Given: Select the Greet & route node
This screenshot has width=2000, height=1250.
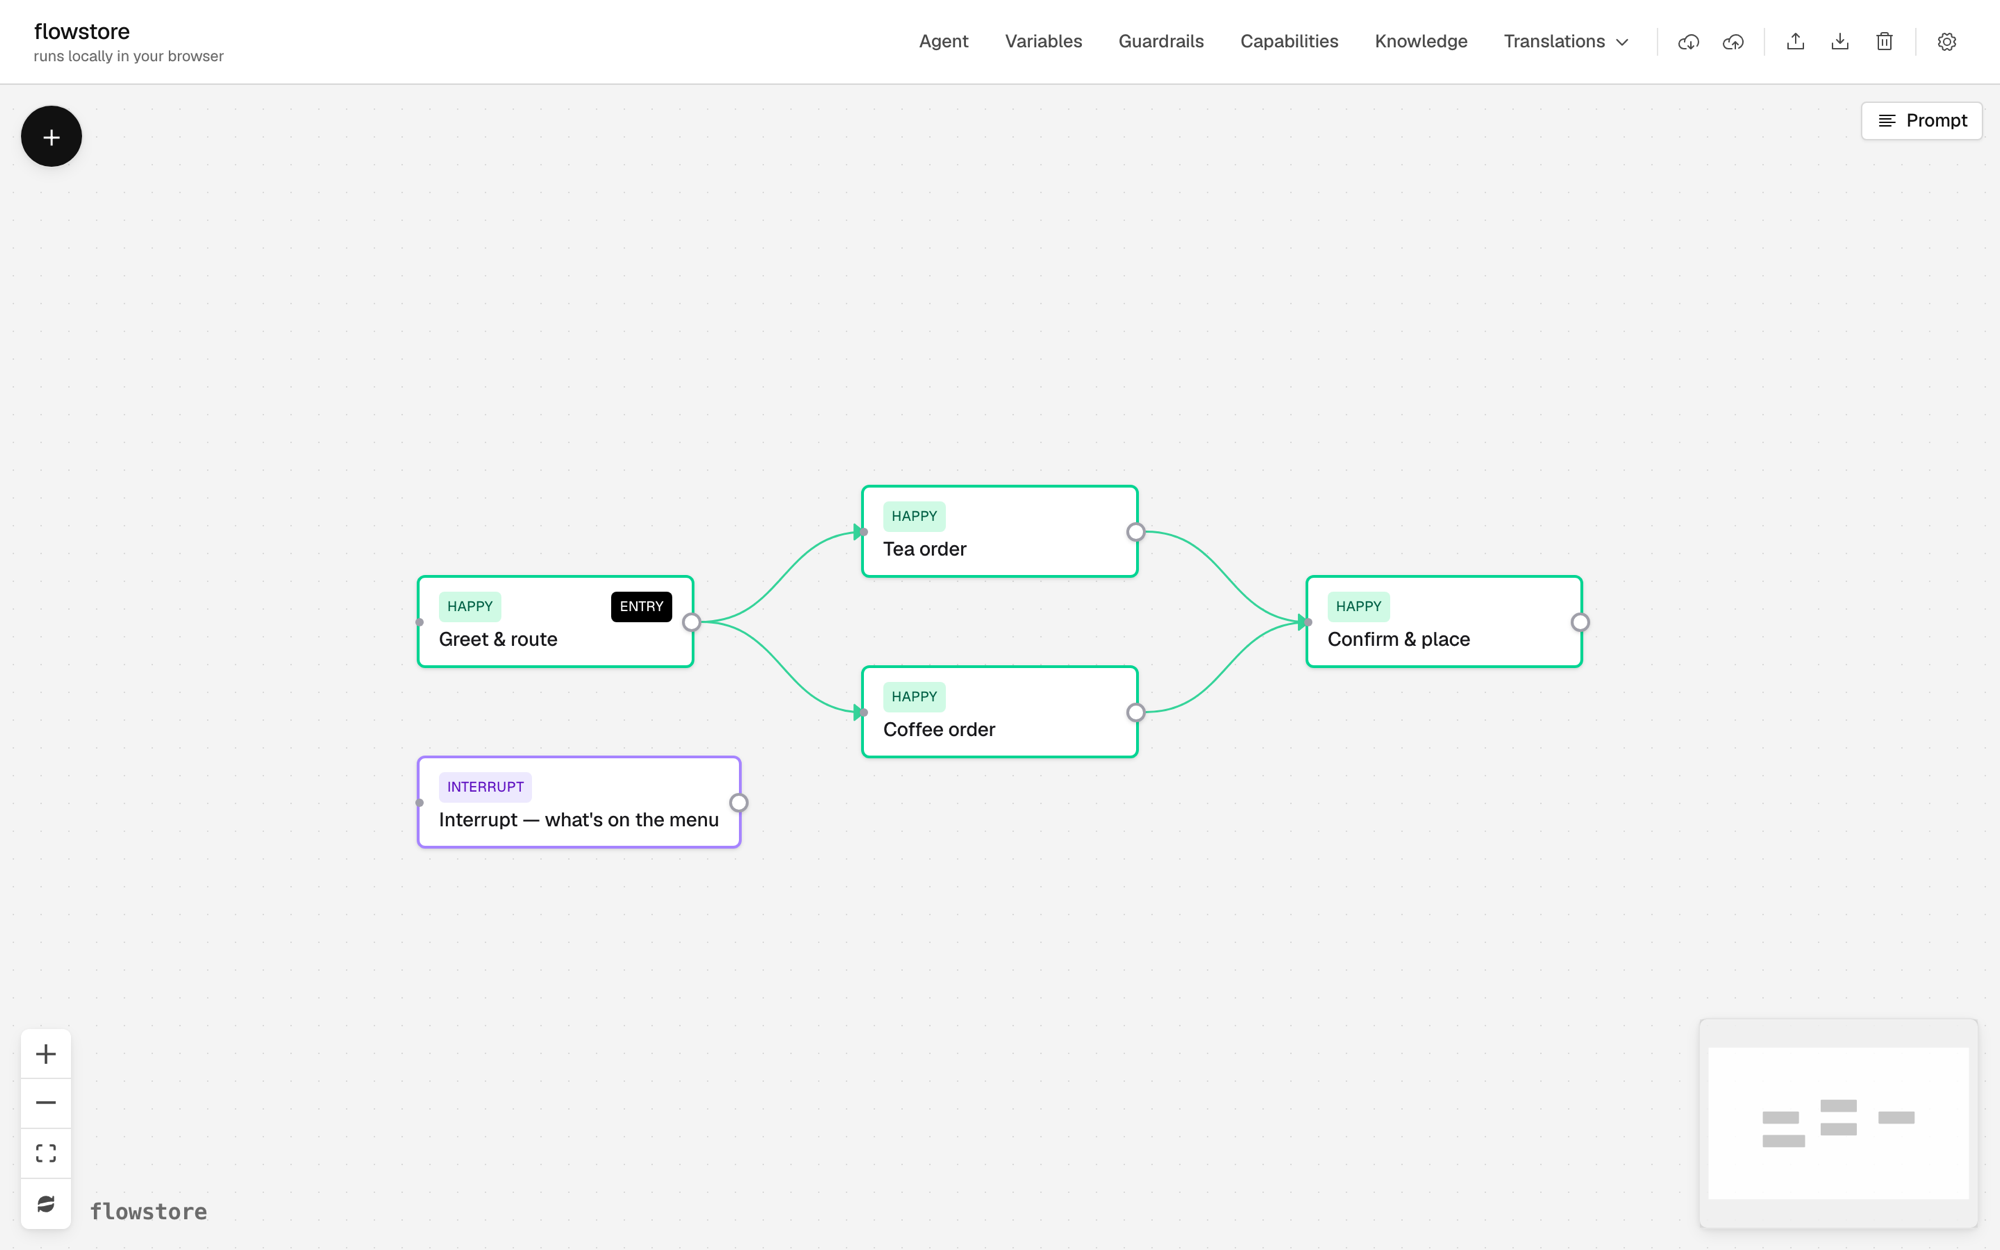Looking at the screenshot, I should tap(555, 622).
